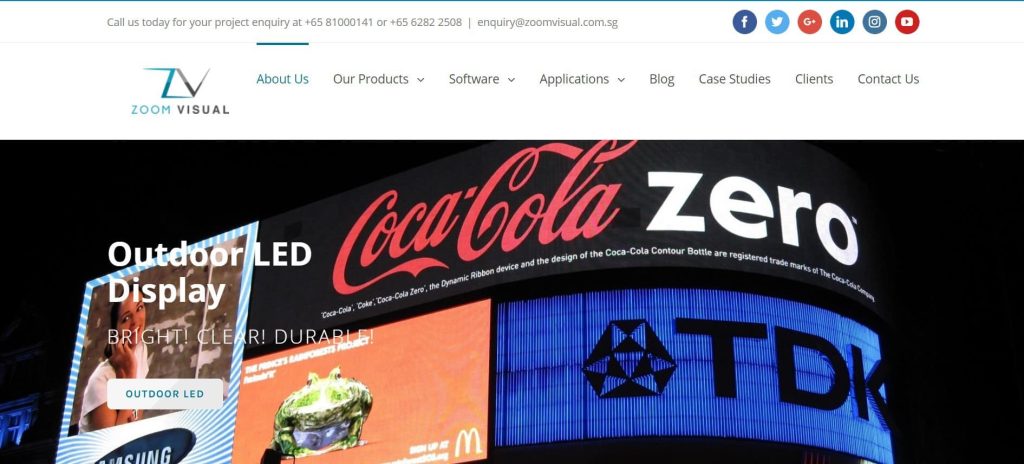Click the Zoom Visual logo
1024x464 pixels.
[x=180, y=91]
